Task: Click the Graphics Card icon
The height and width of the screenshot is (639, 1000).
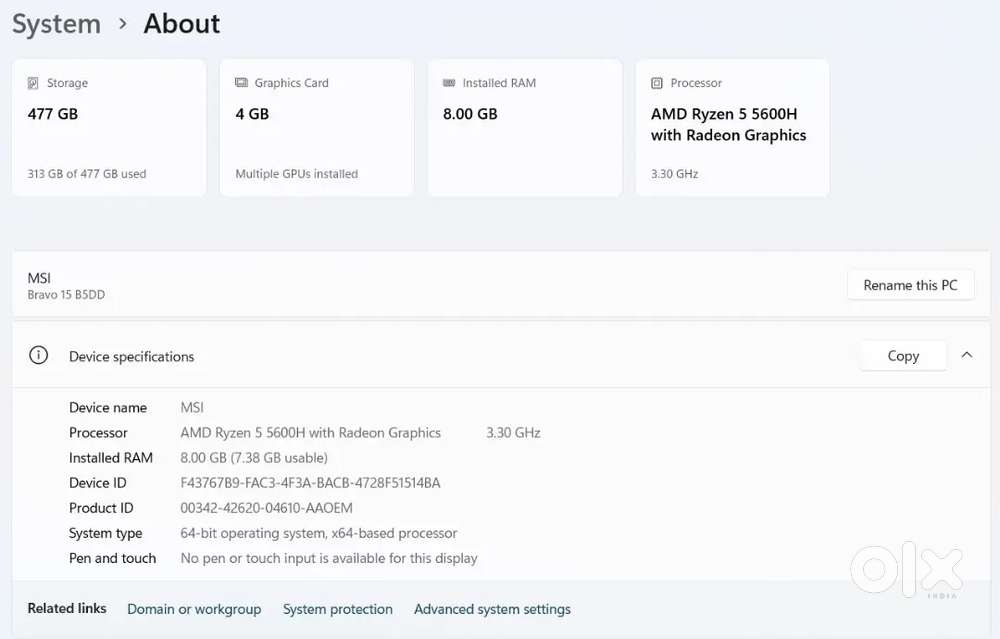Action: coord(241,83)
